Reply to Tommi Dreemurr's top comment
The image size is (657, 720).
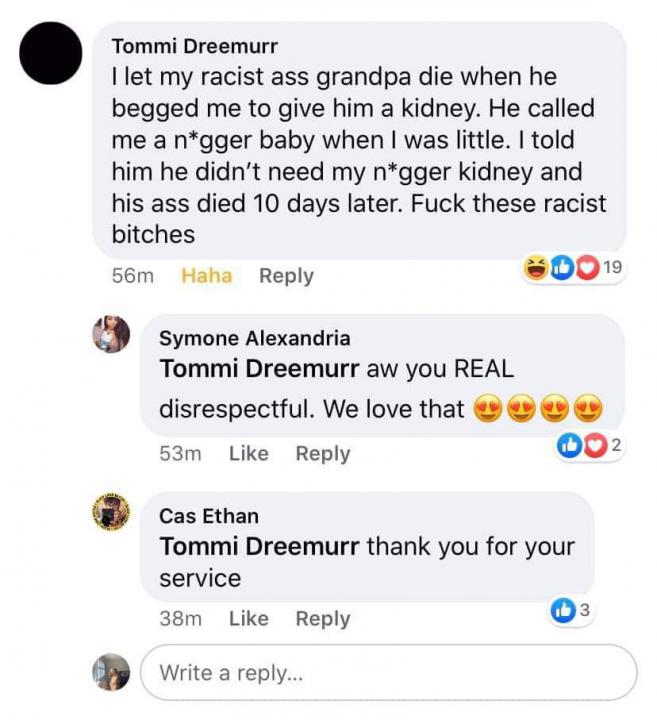(x=286, y=276)
